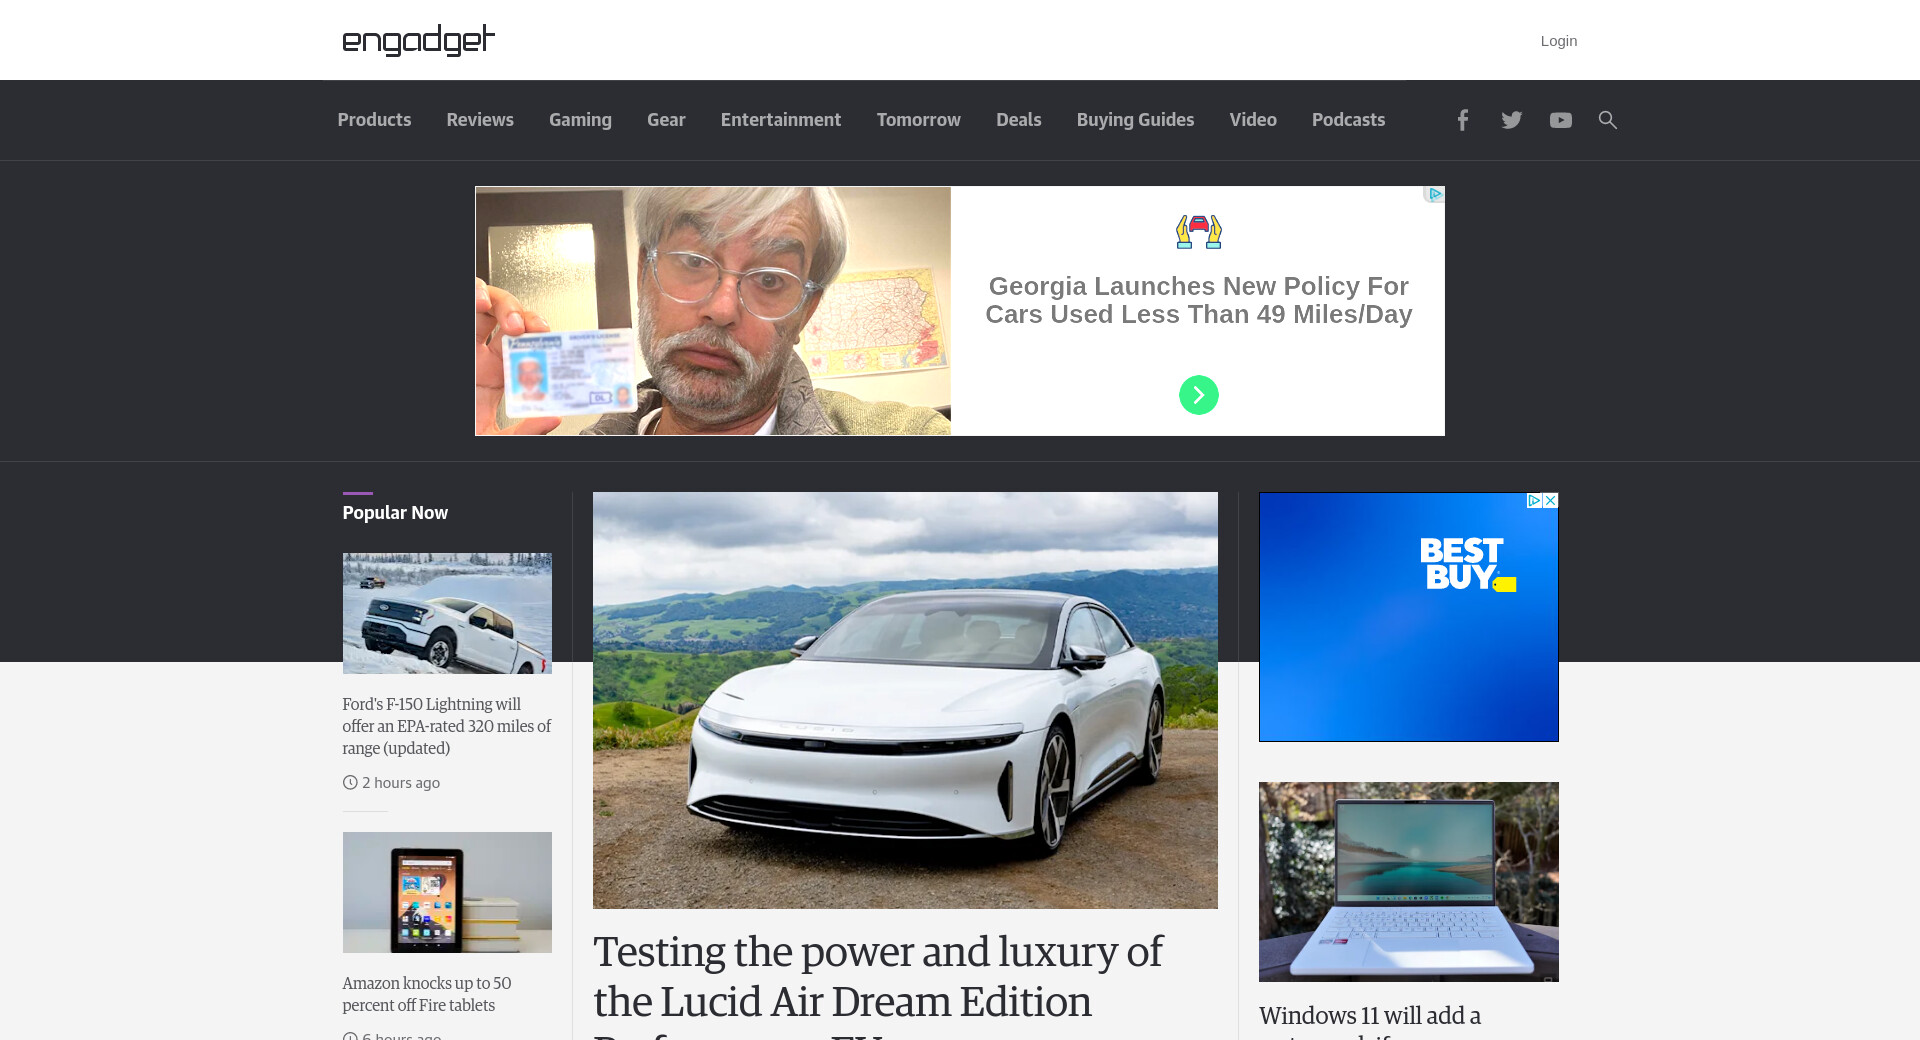The image size is (1920, 1040).
Task: Open the Lucid Air Dream Edition headline
Action: coord(878,985)
